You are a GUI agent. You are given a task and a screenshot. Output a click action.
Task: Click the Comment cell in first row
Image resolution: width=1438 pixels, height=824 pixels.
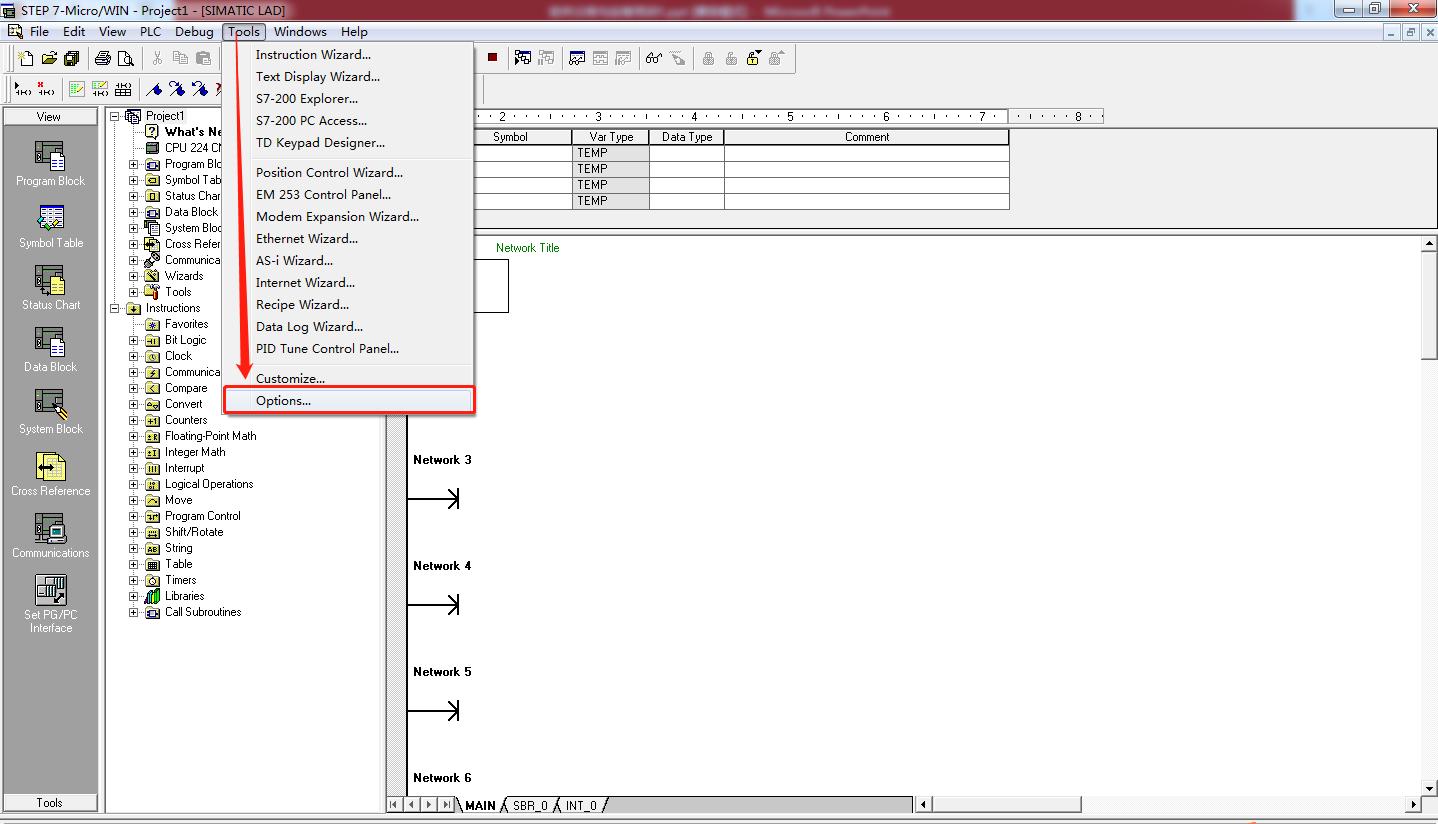coord(866,153)
